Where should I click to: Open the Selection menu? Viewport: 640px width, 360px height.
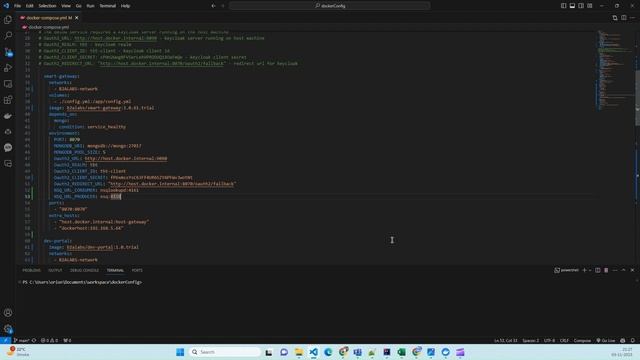(x=47, y=6)
